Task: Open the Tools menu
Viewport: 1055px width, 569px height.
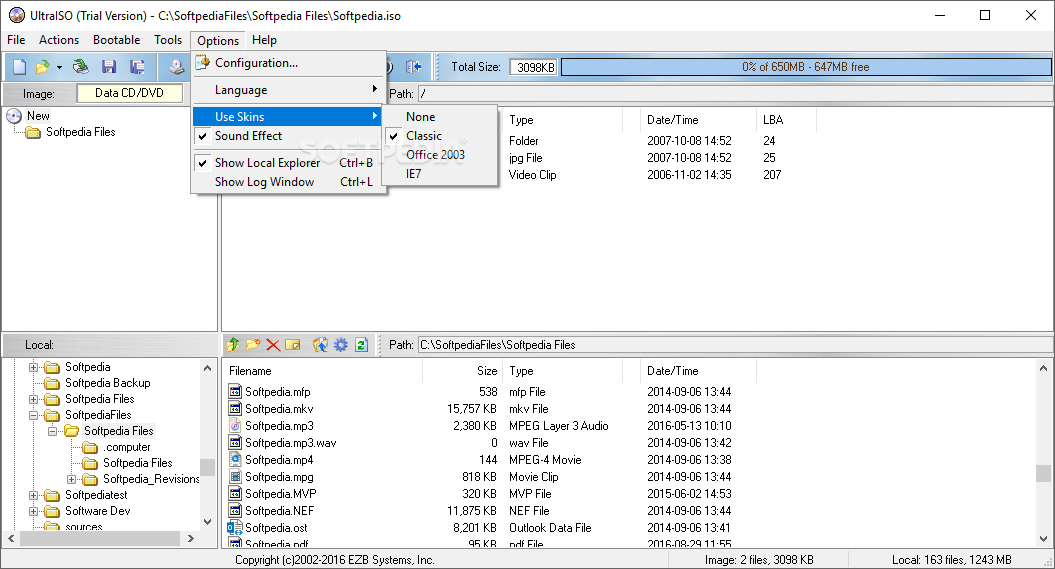Action: click(x=168, y=40)
